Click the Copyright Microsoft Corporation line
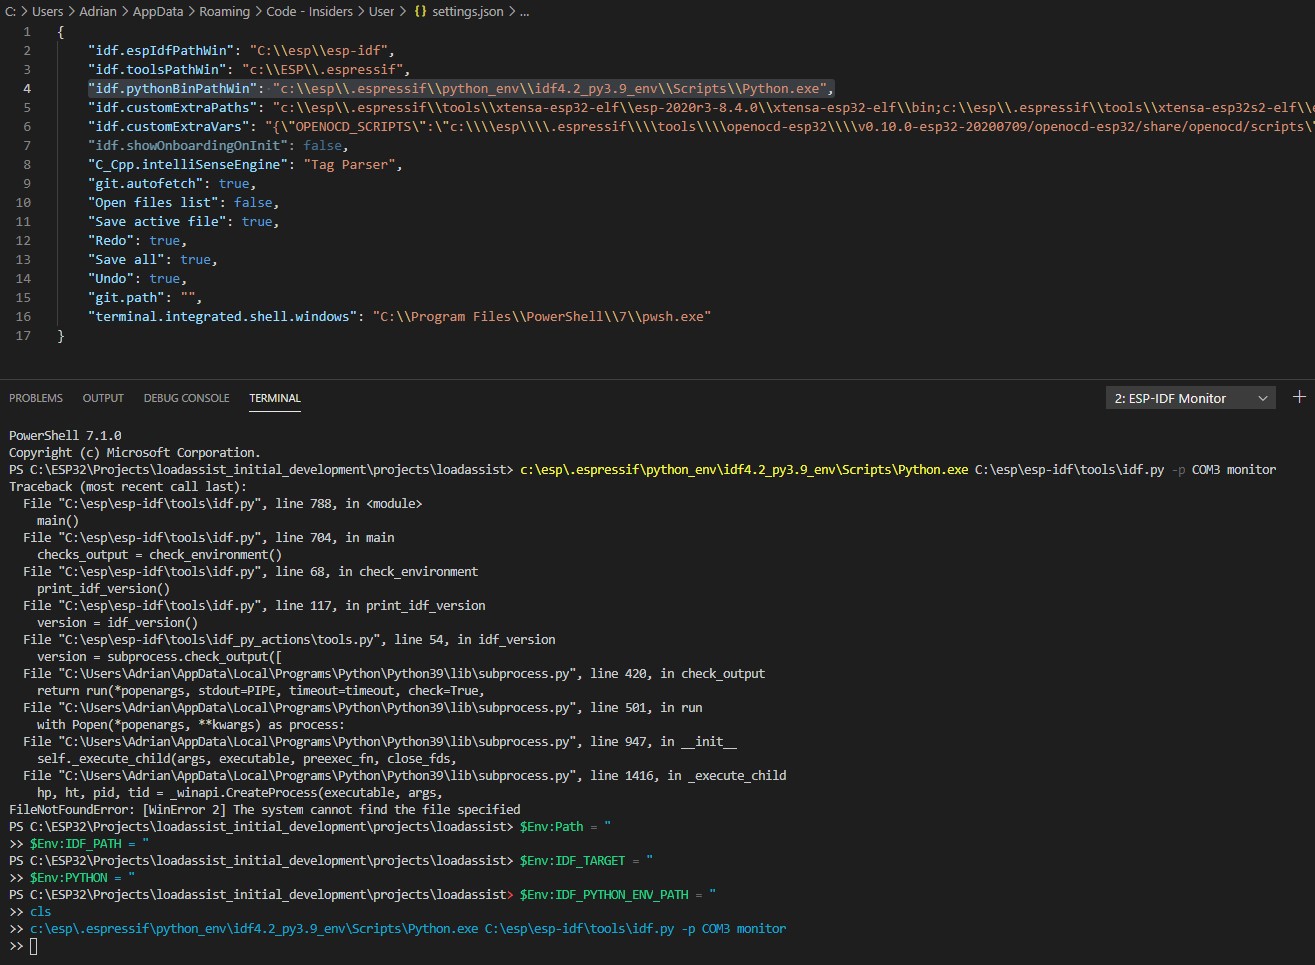 [135, 452]
